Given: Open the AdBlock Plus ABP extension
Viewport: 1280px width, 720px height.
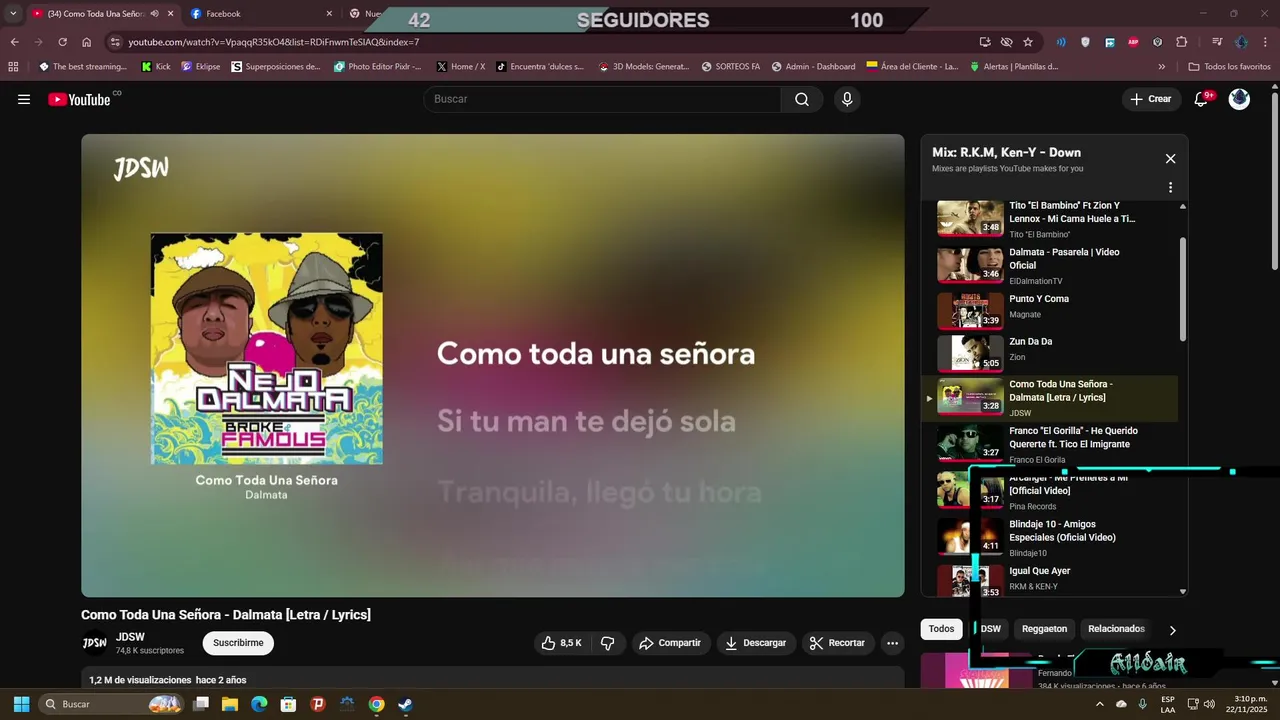Looking at the screenshot, I should coord(1133,42).
